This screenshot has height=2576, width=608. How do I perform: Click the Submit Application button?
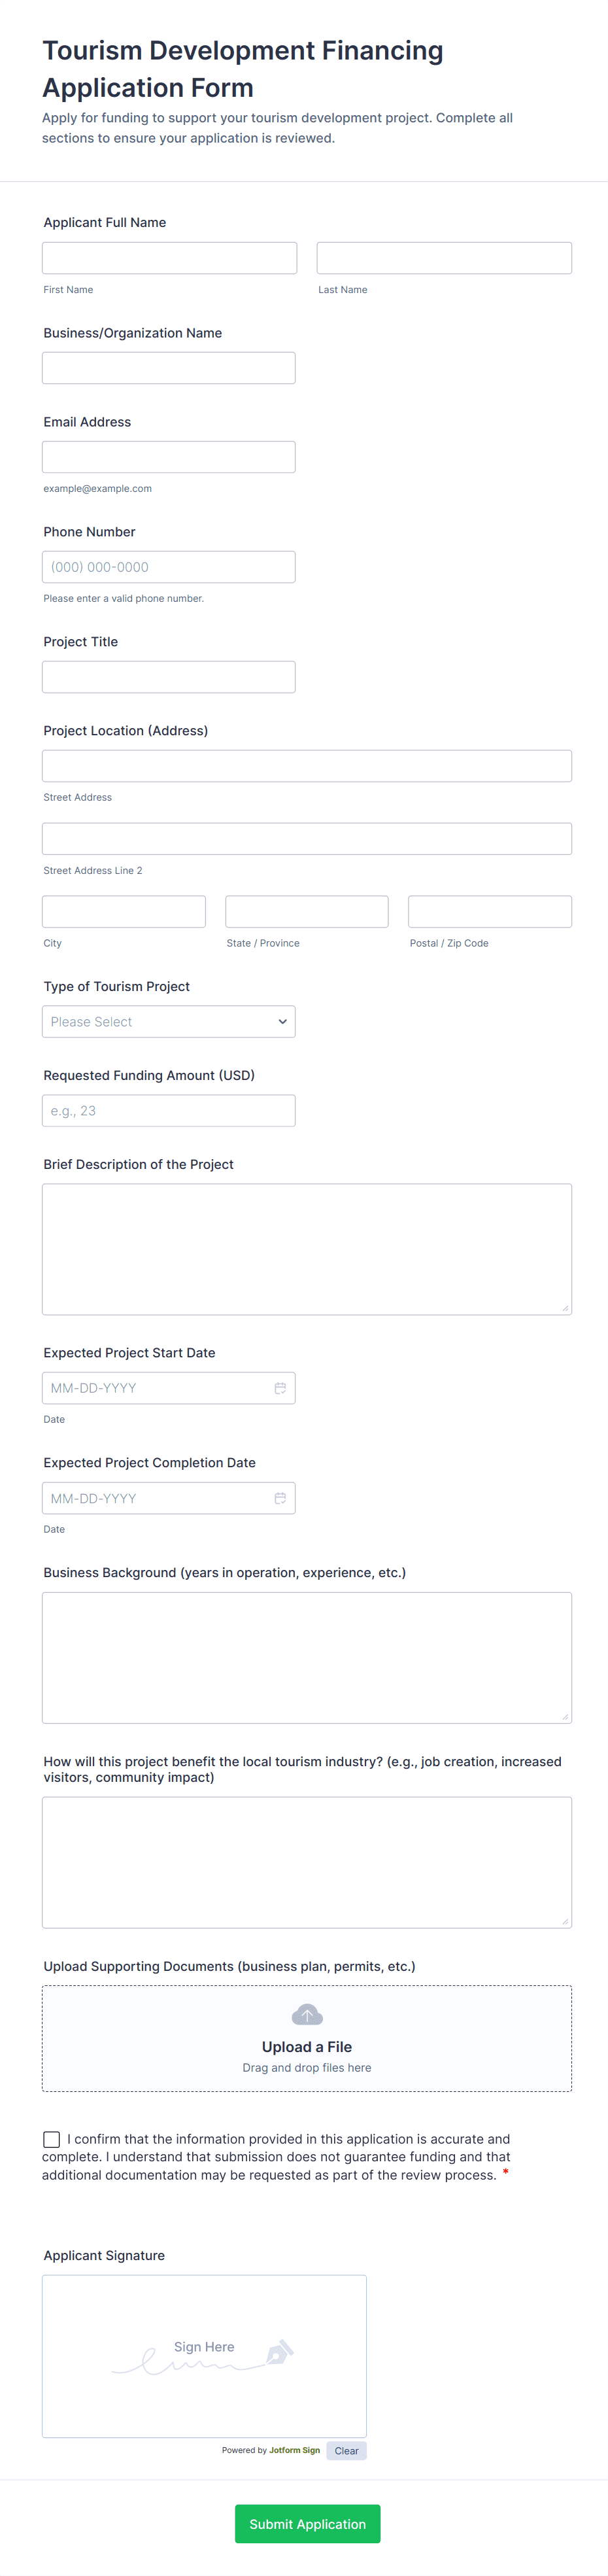307,2524
